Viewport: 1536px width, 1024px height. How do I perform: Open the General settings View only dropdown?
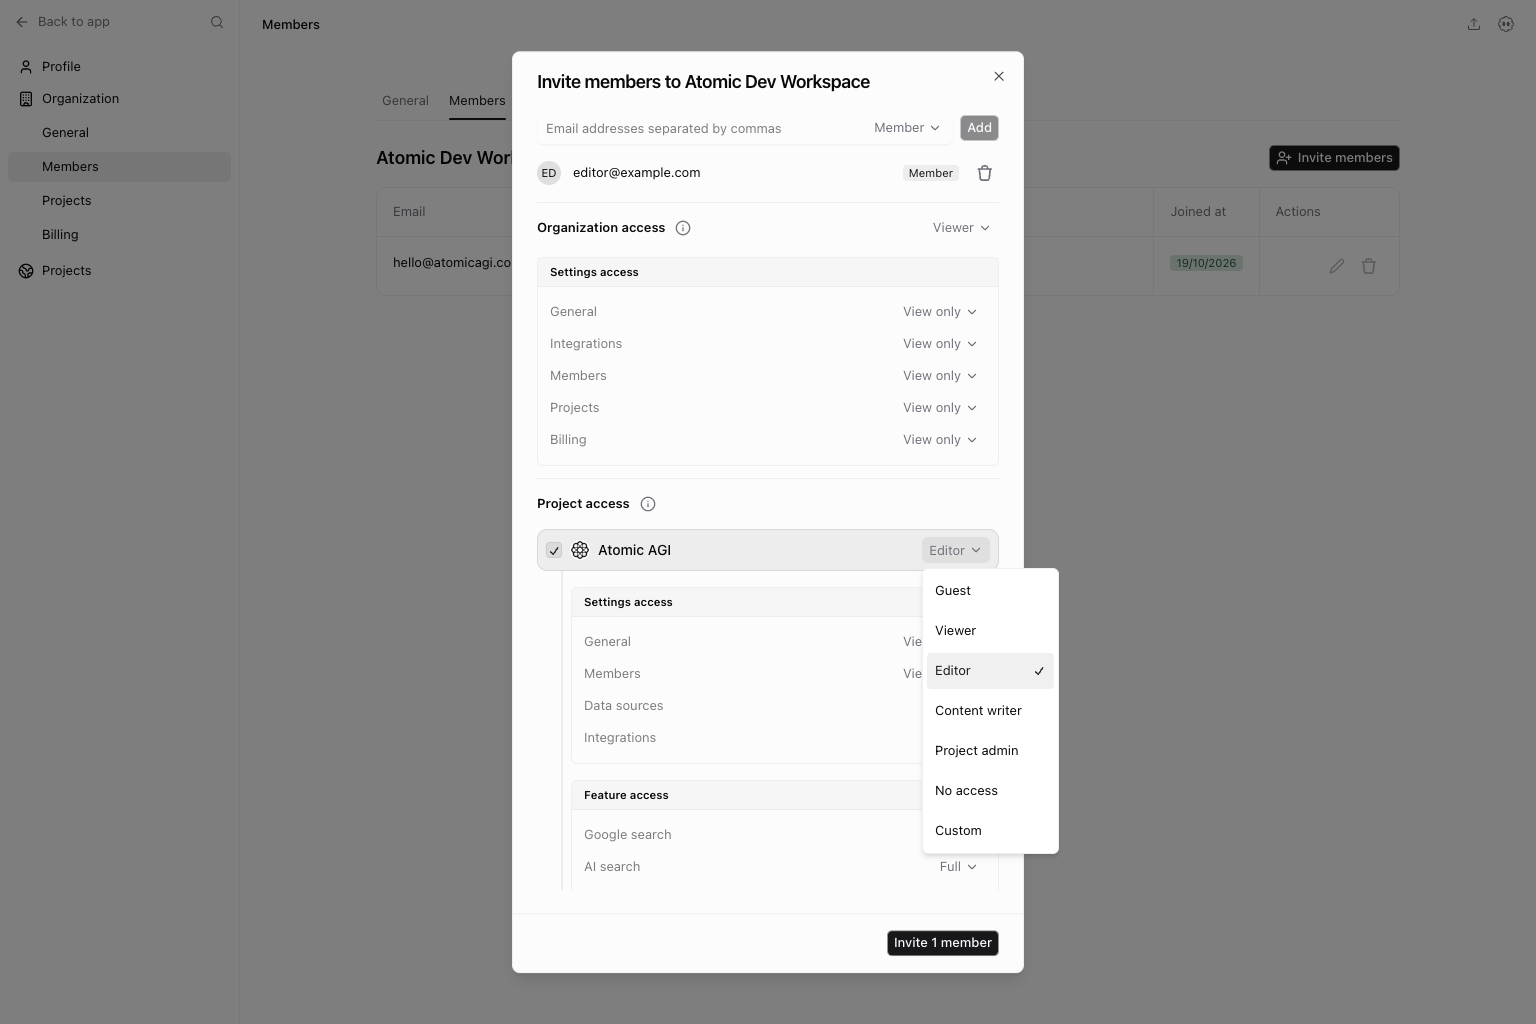(x=940, y=312)
